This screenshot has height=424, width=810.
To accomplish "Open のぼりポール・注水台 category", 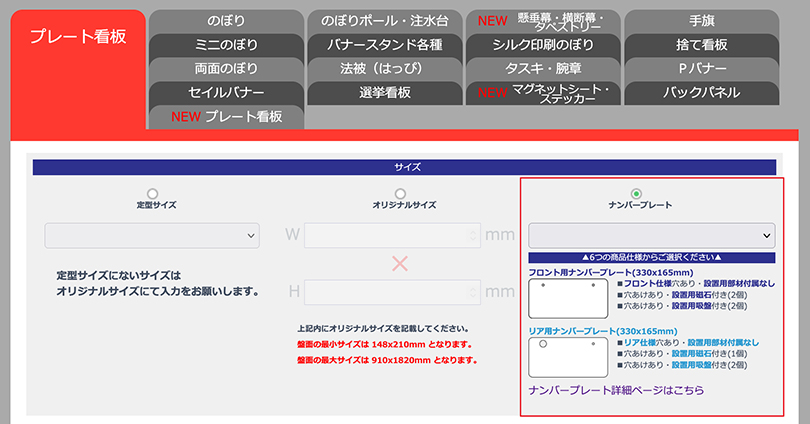I will pyautogui.click(x=385, y=21).
